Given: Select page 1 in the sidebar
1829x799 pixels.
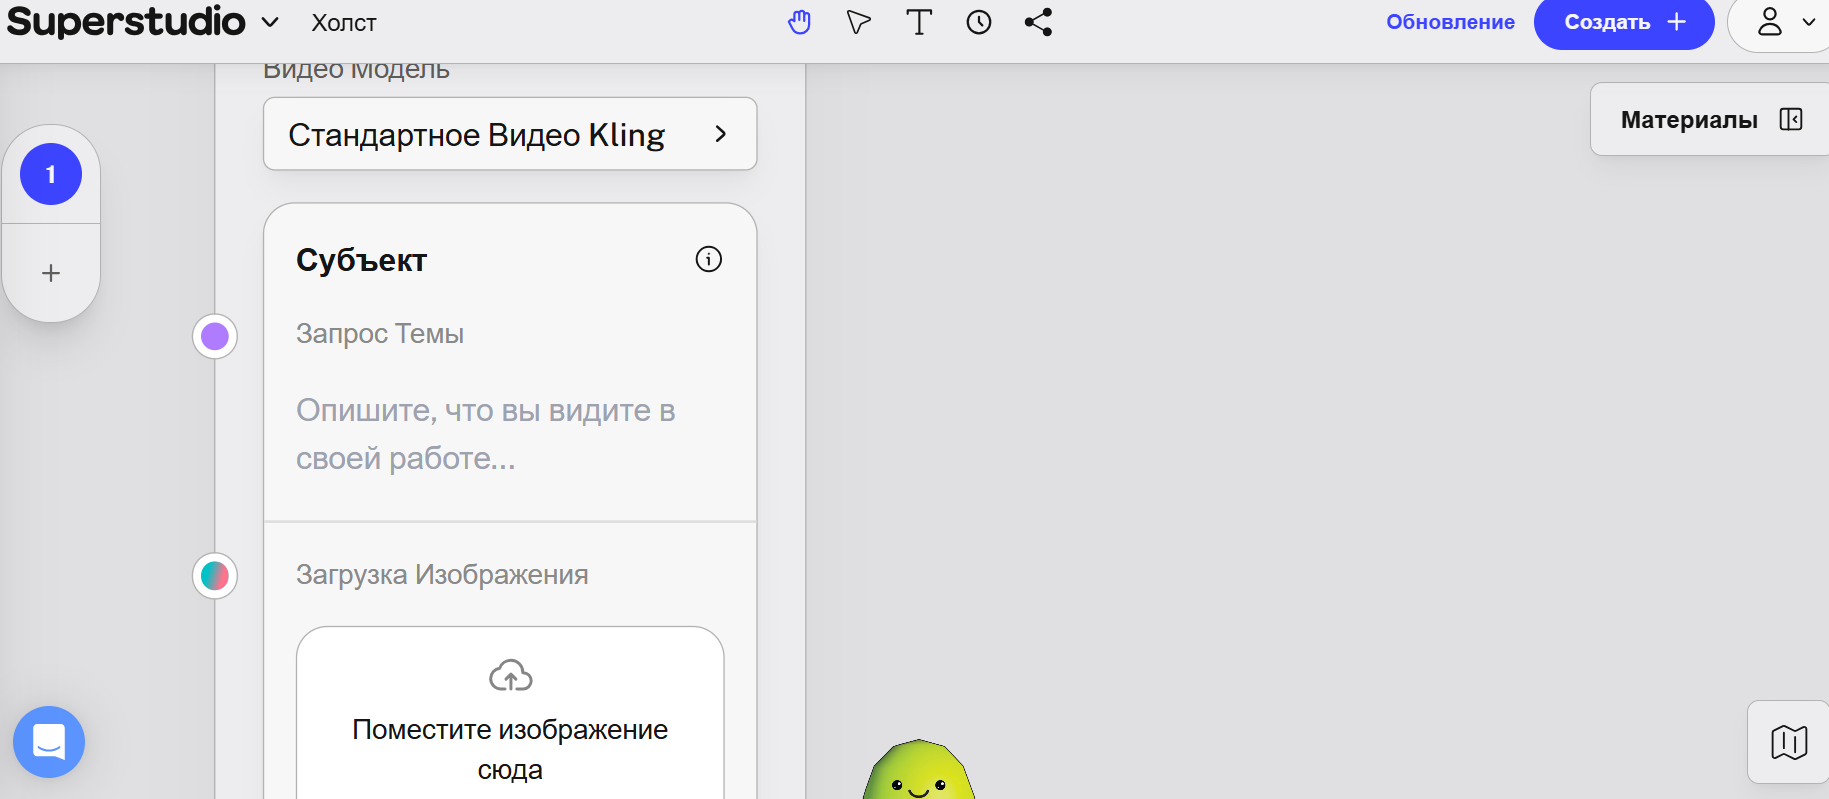Looking at the screenshot, I should tap(51, 174).
